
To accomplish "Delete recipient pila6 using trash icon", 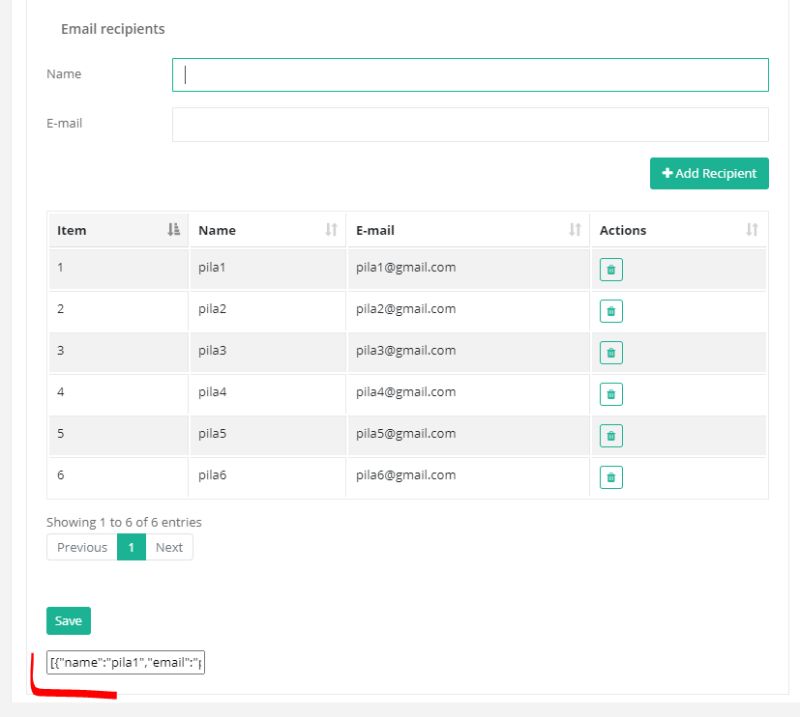I will [x=610, y=477].
